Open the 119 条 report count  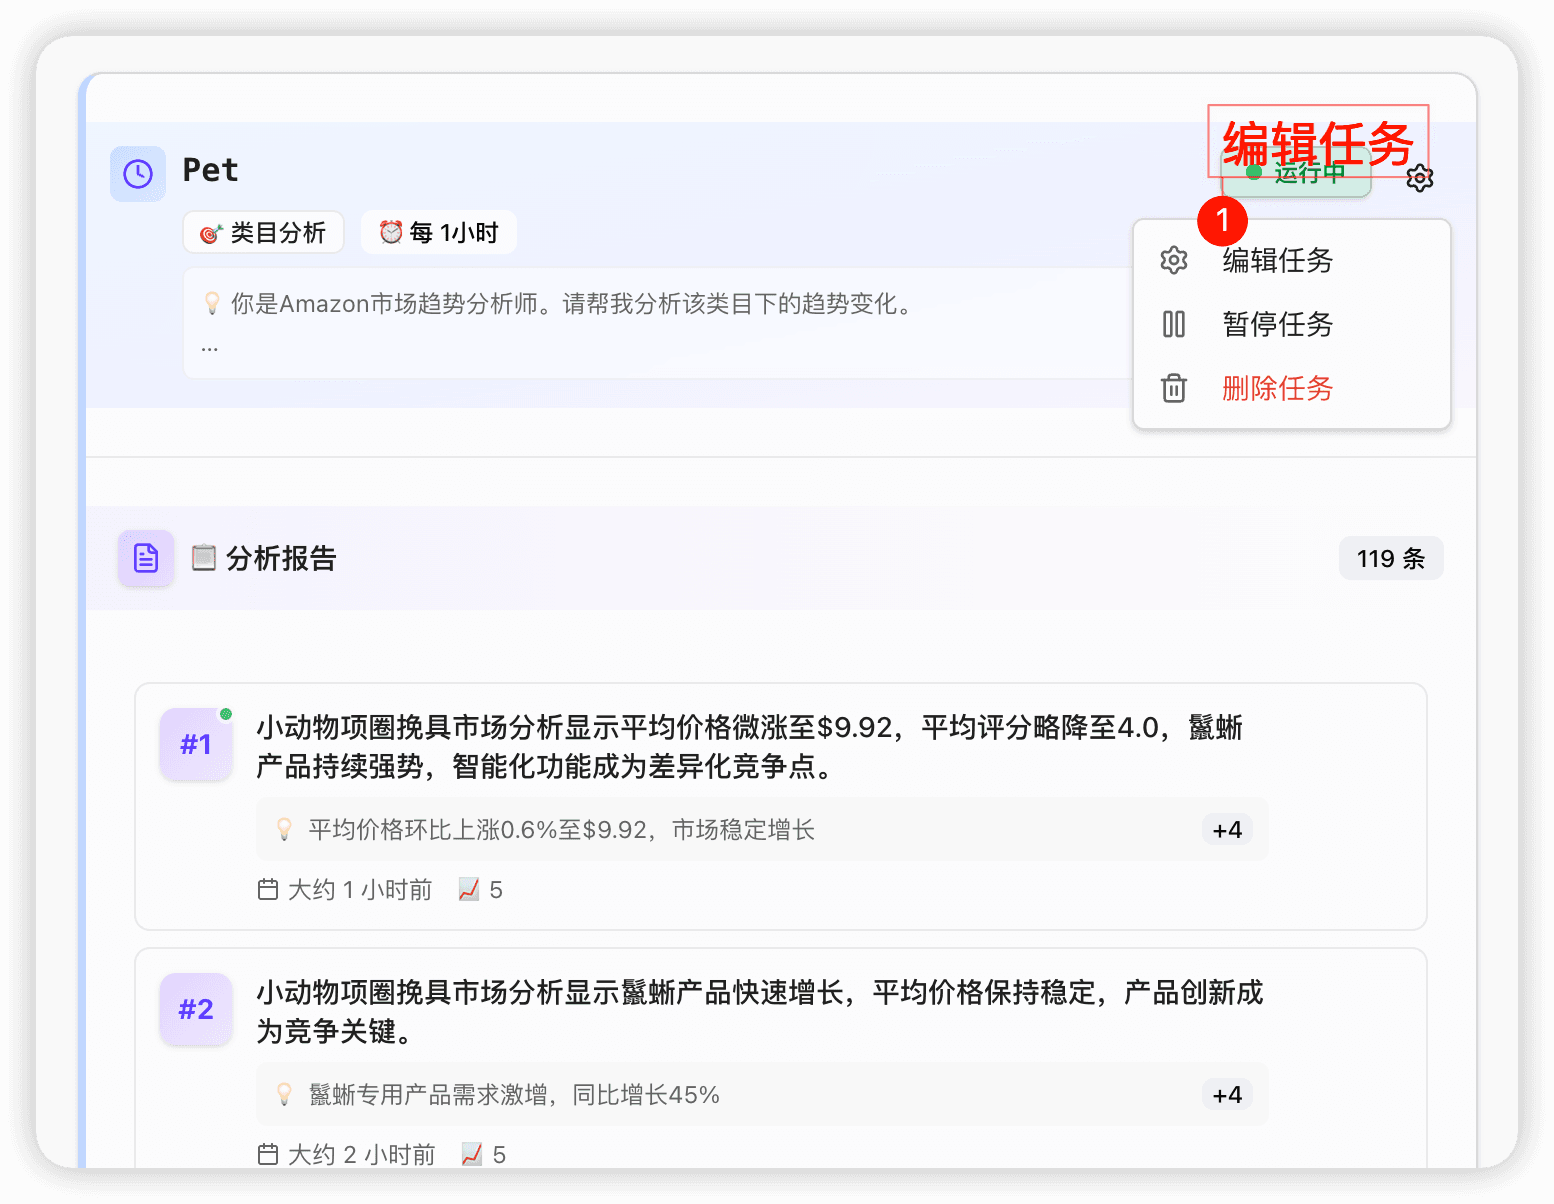point(1390,558)
